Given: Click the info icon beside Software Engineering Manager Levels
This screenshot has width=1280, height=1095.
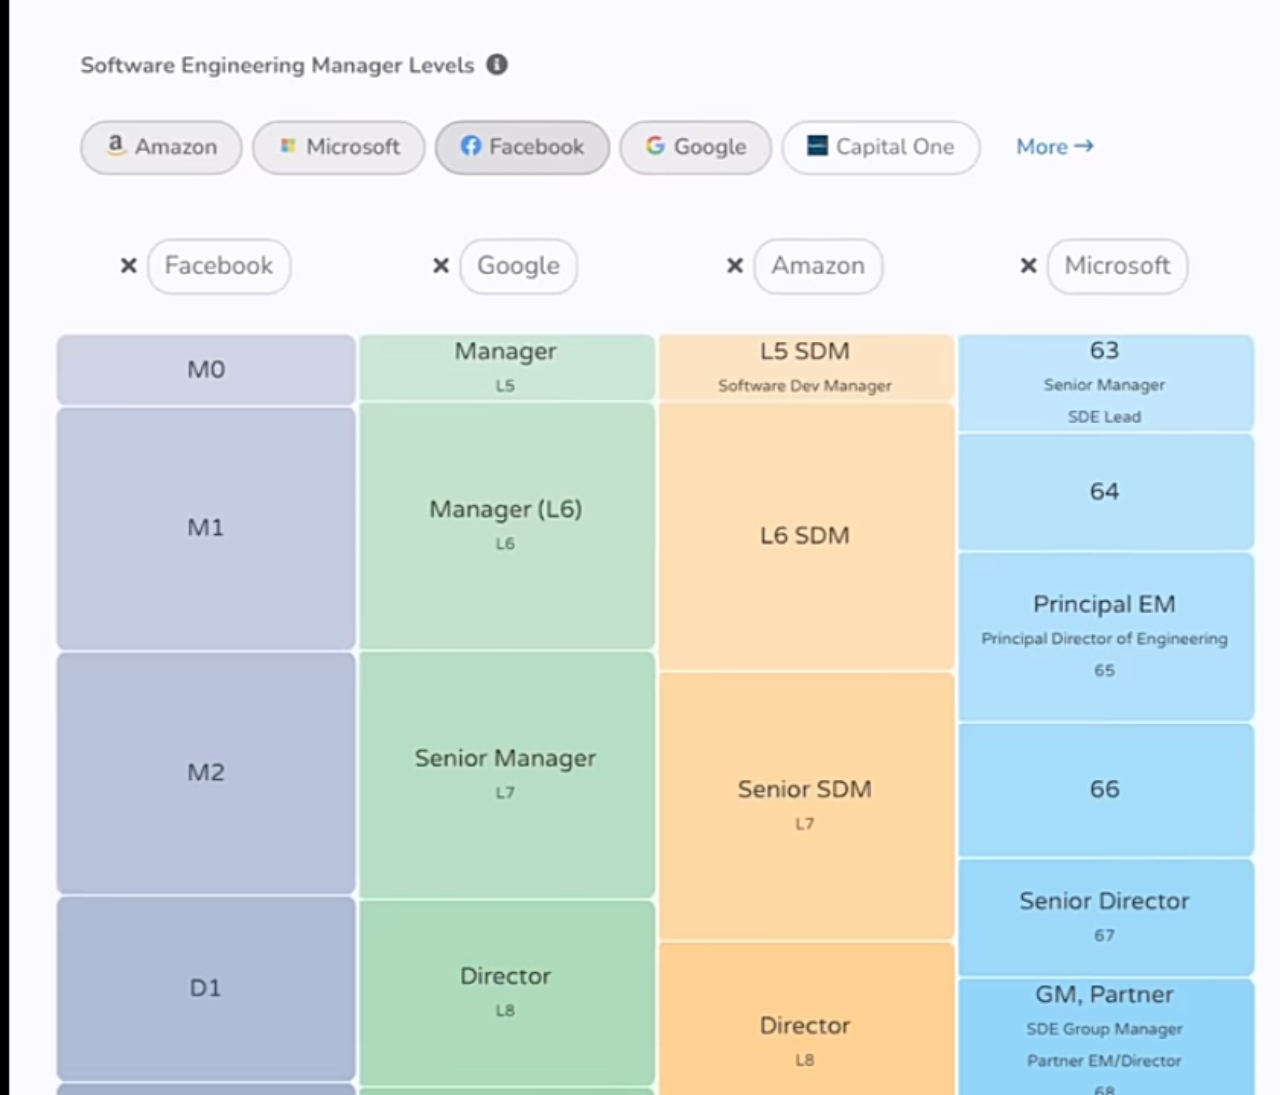Looking at the screenshot, I should click(497, 65).
